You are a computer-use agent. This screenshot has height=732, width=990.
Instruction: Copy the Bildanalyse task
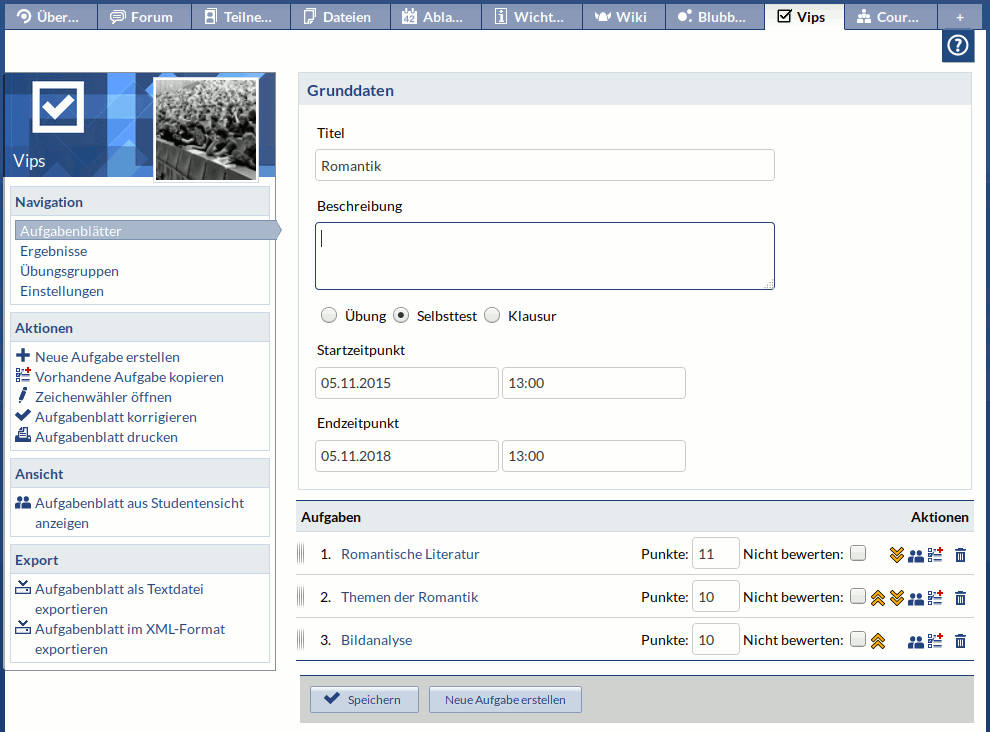[x=936, y=641]
